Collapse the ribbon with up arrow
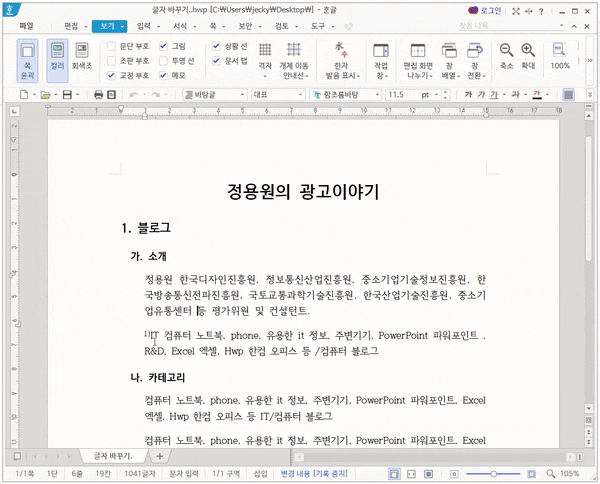 [x=574, y=26]
